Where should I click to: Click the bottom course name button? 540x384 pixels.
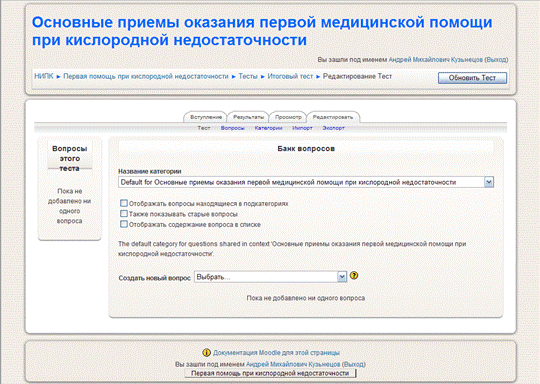[x=270, y=373]
